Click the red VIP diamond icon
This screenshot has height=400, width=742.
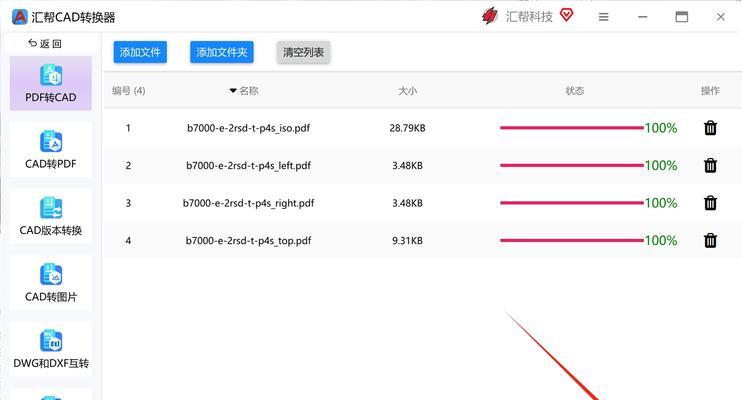(566, 15)
